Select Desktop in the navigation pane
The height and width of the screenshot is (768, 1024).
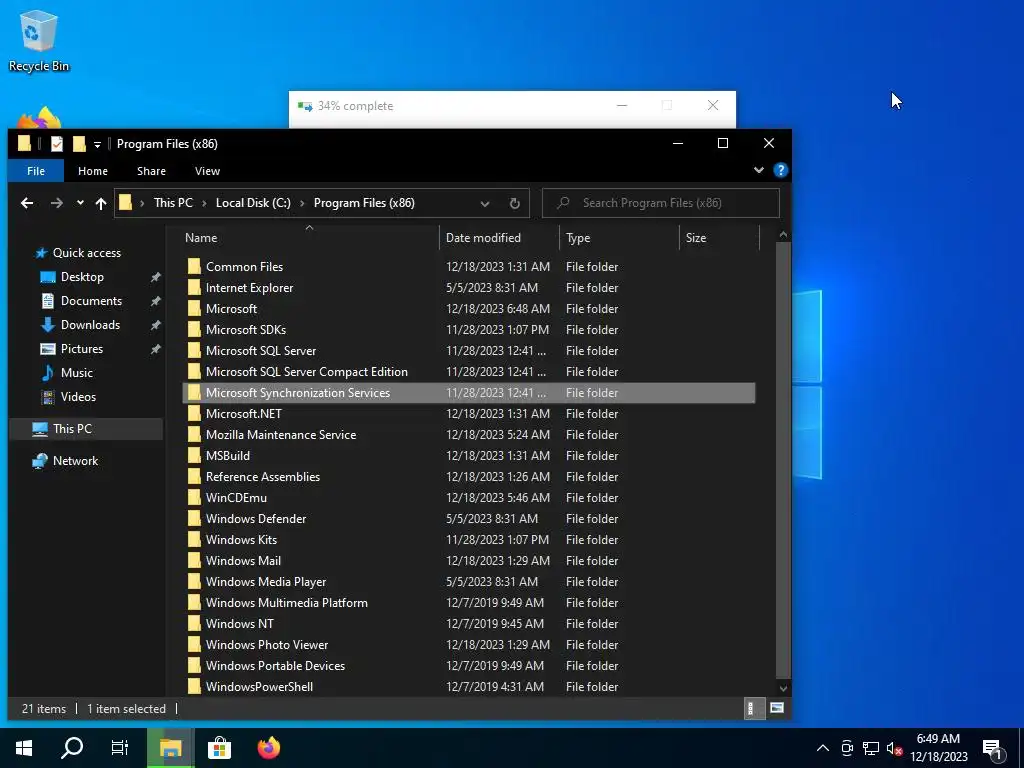coord(82,277)
